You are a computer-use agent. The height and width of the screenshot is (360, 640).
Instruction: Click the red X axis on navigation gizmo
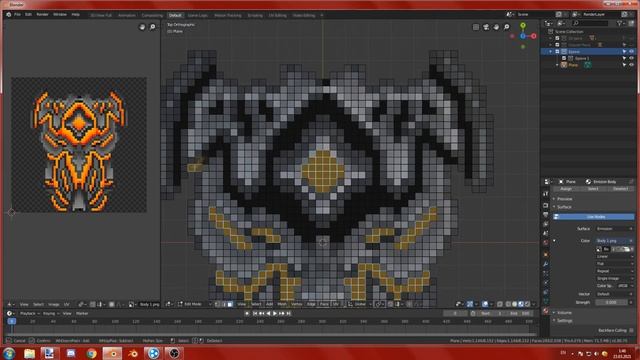point(533,36)
